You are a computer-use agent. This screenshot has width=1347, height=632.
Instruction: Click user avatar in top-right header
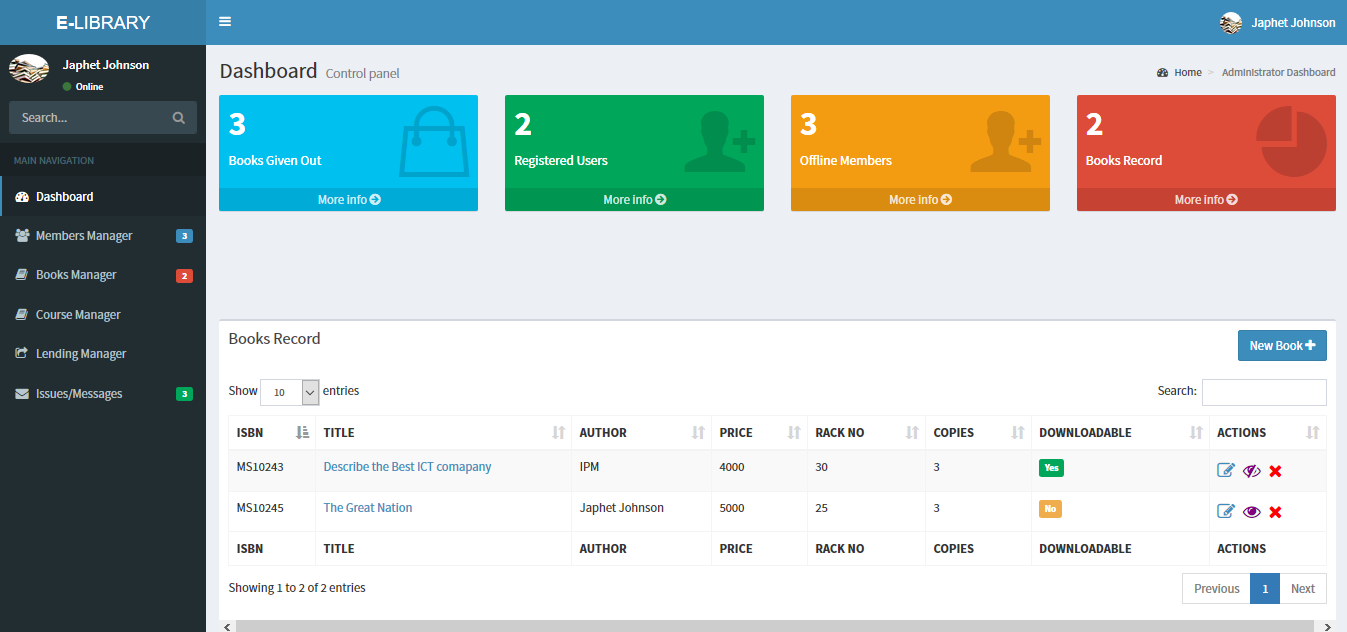[1230, 22]
